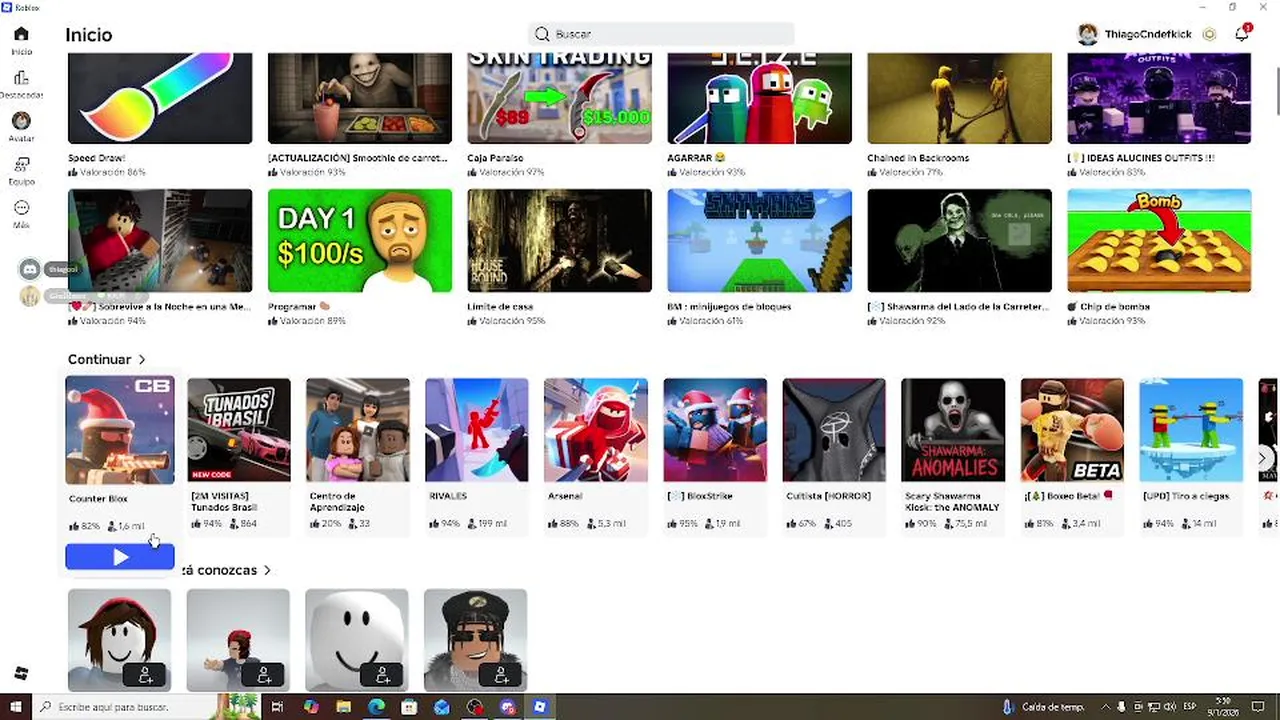Open the Robux coin icon in header
Screen dimensions: 1280x720
tap(1209, 34)
